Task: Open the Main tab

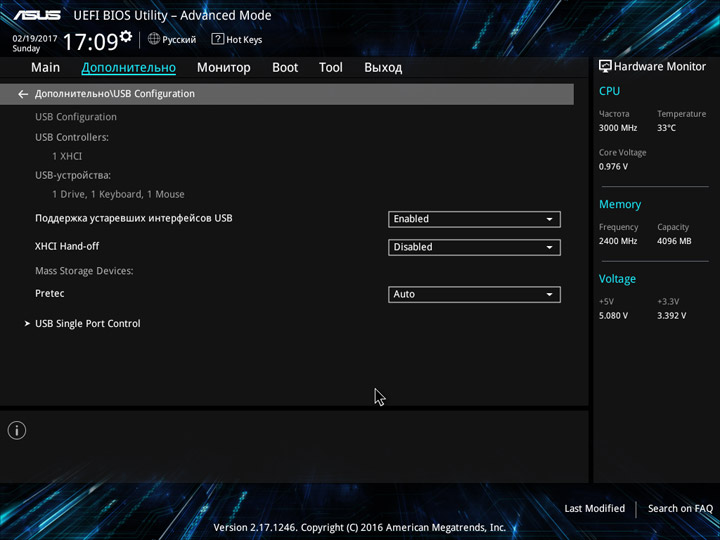Action: point(45,68)
